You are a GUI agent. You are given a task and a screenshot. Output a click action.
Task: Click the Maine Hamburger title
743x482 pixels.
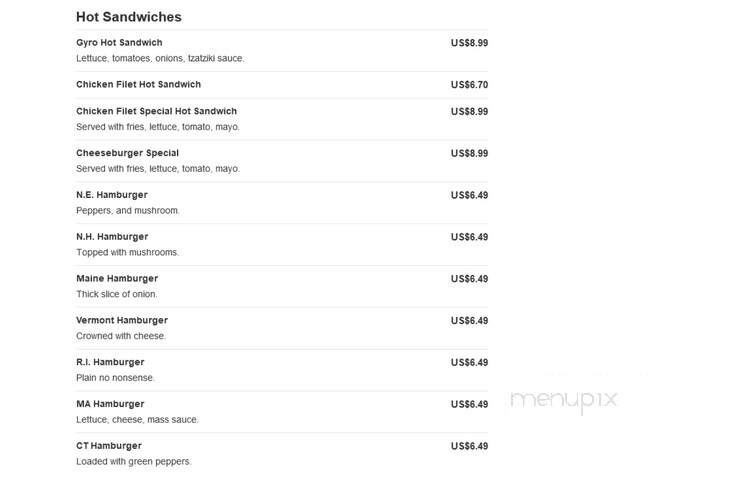(x=117, y=279)
